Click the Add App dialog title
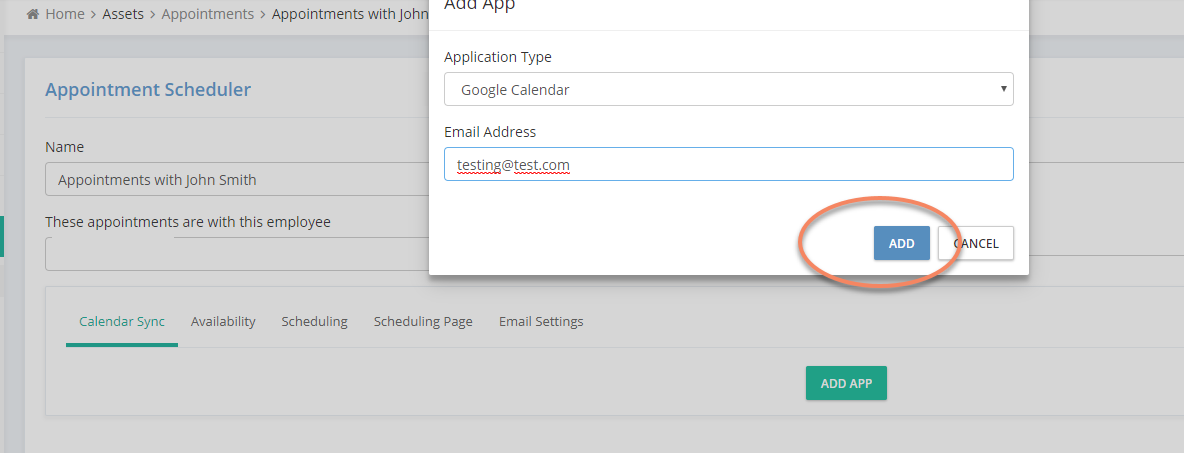 click(479, 5)
